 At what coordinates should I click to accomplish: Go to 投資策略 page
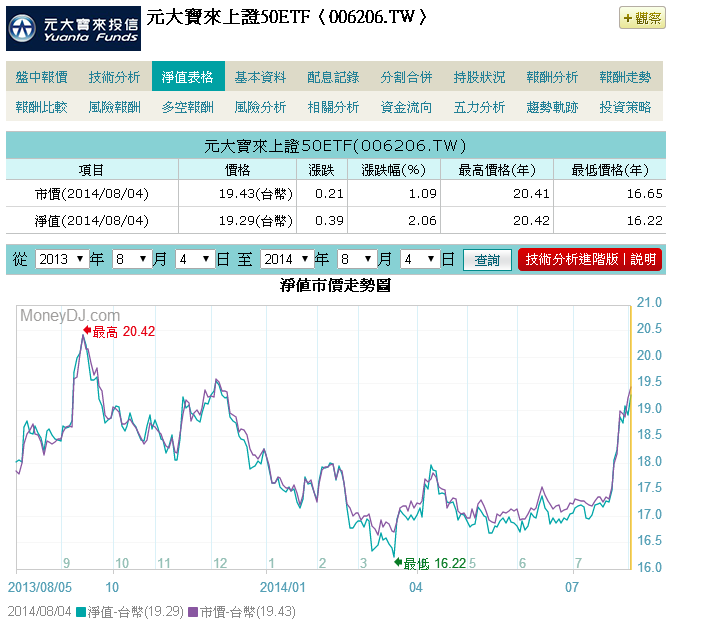pyautogui.click(x=625, y=107)
